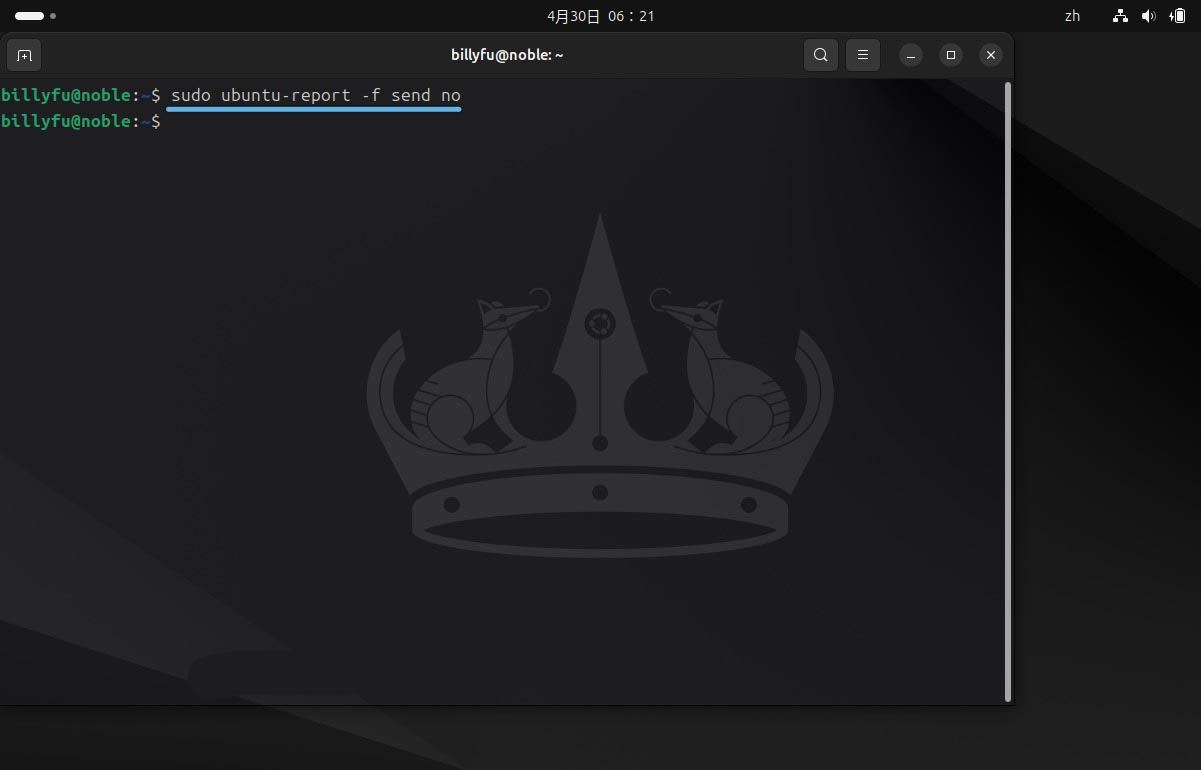Maximize the terminal window

click(951, 55)
